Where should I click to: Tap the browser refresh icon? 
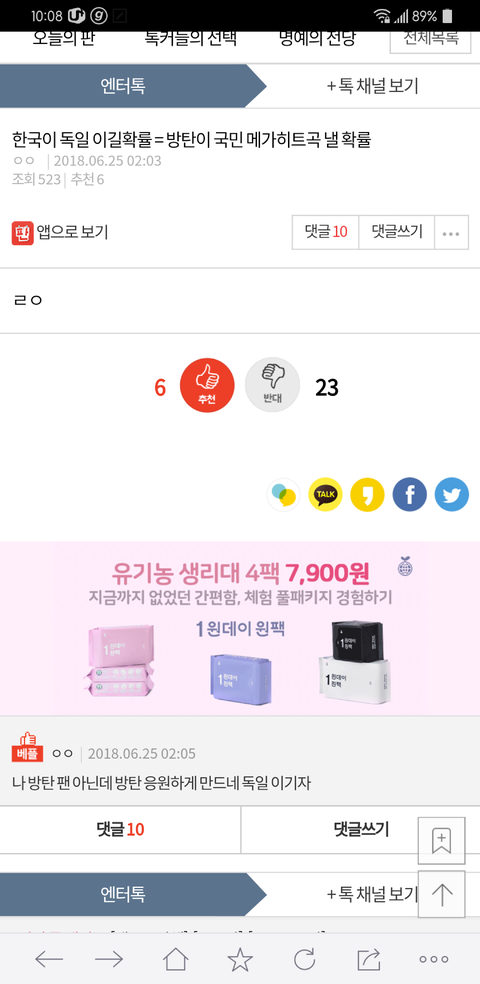tap(304, 959)
